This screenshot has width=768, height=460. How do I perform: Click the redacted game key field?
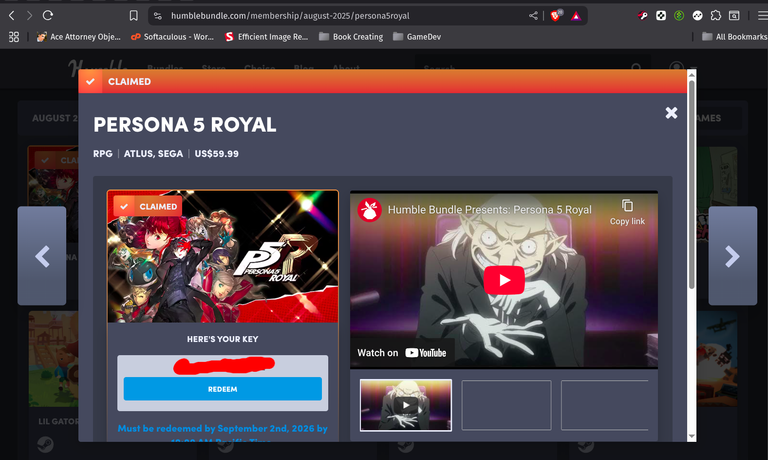223,365
